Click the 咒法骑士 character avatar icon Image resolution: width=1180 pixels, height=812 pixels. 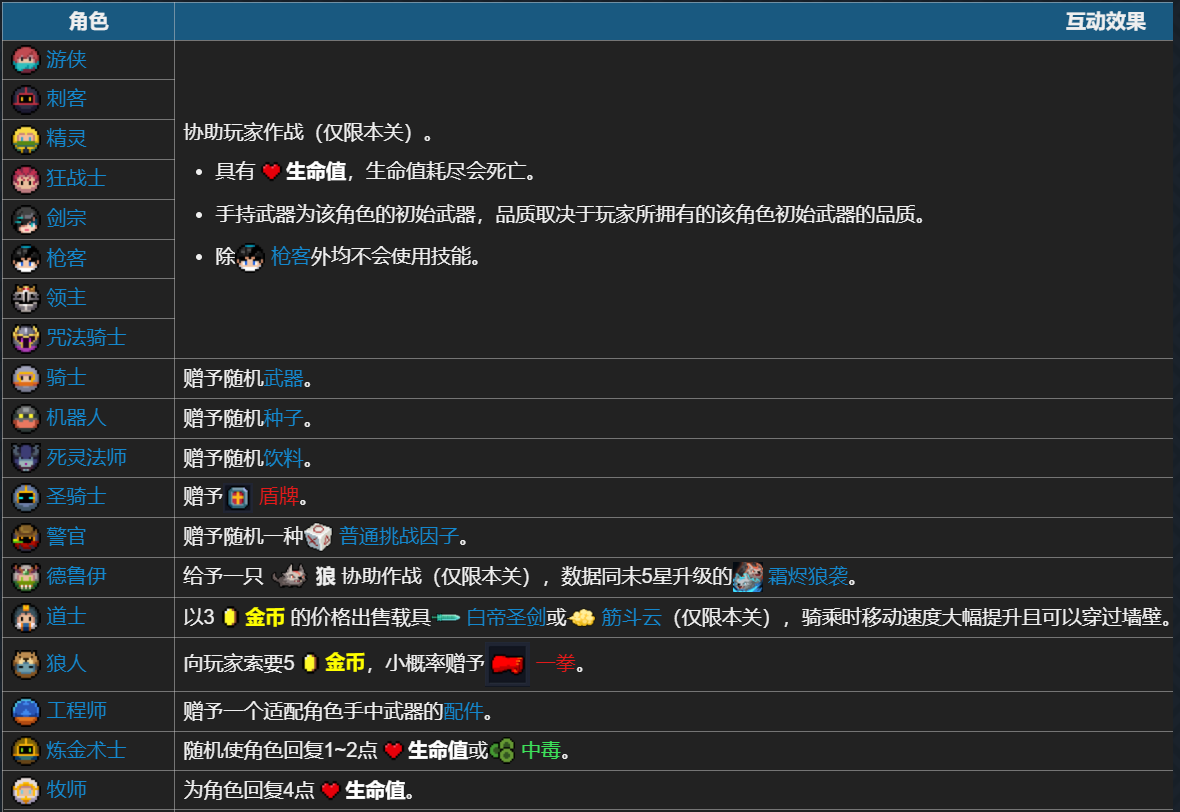(26, 338)
